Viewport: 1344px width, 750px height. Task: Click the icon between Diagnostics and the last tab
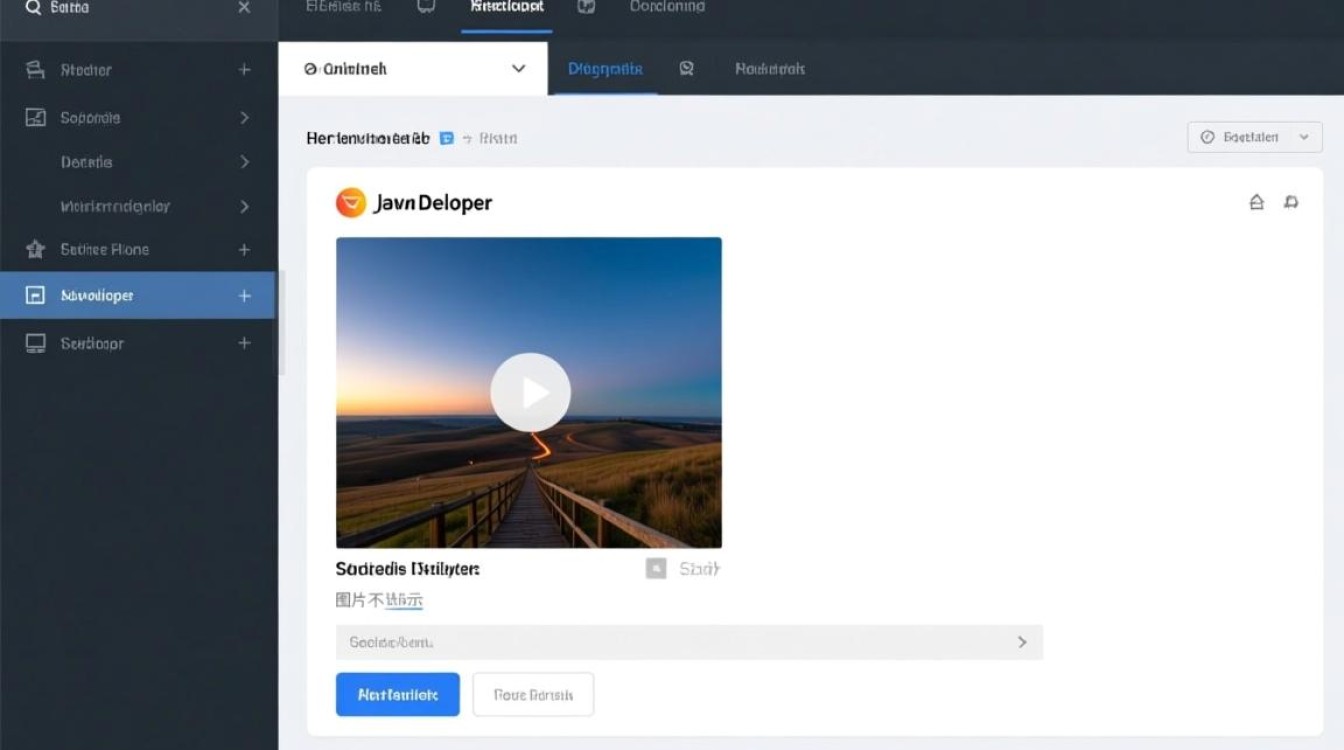pyautogui.click(x=687, y=69)
